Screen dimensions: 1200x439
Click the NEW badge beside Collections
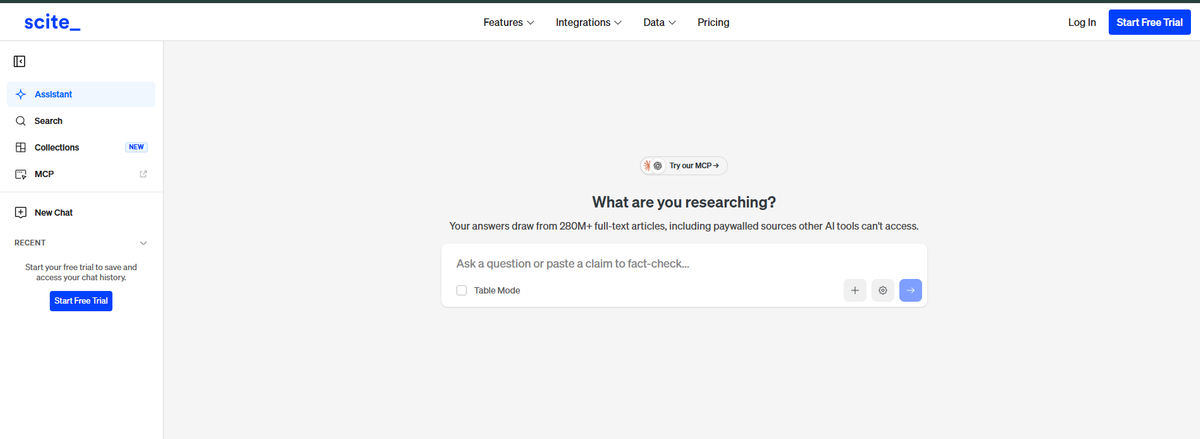tap(137, 147)
